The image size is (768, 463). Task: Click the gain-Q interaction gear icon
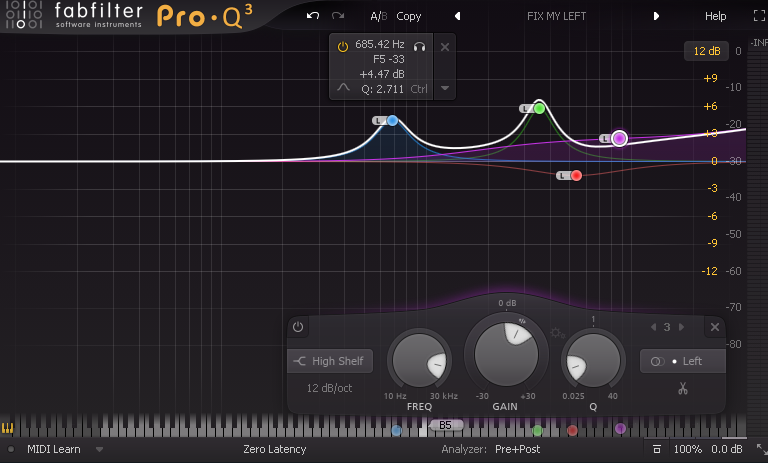556,332
